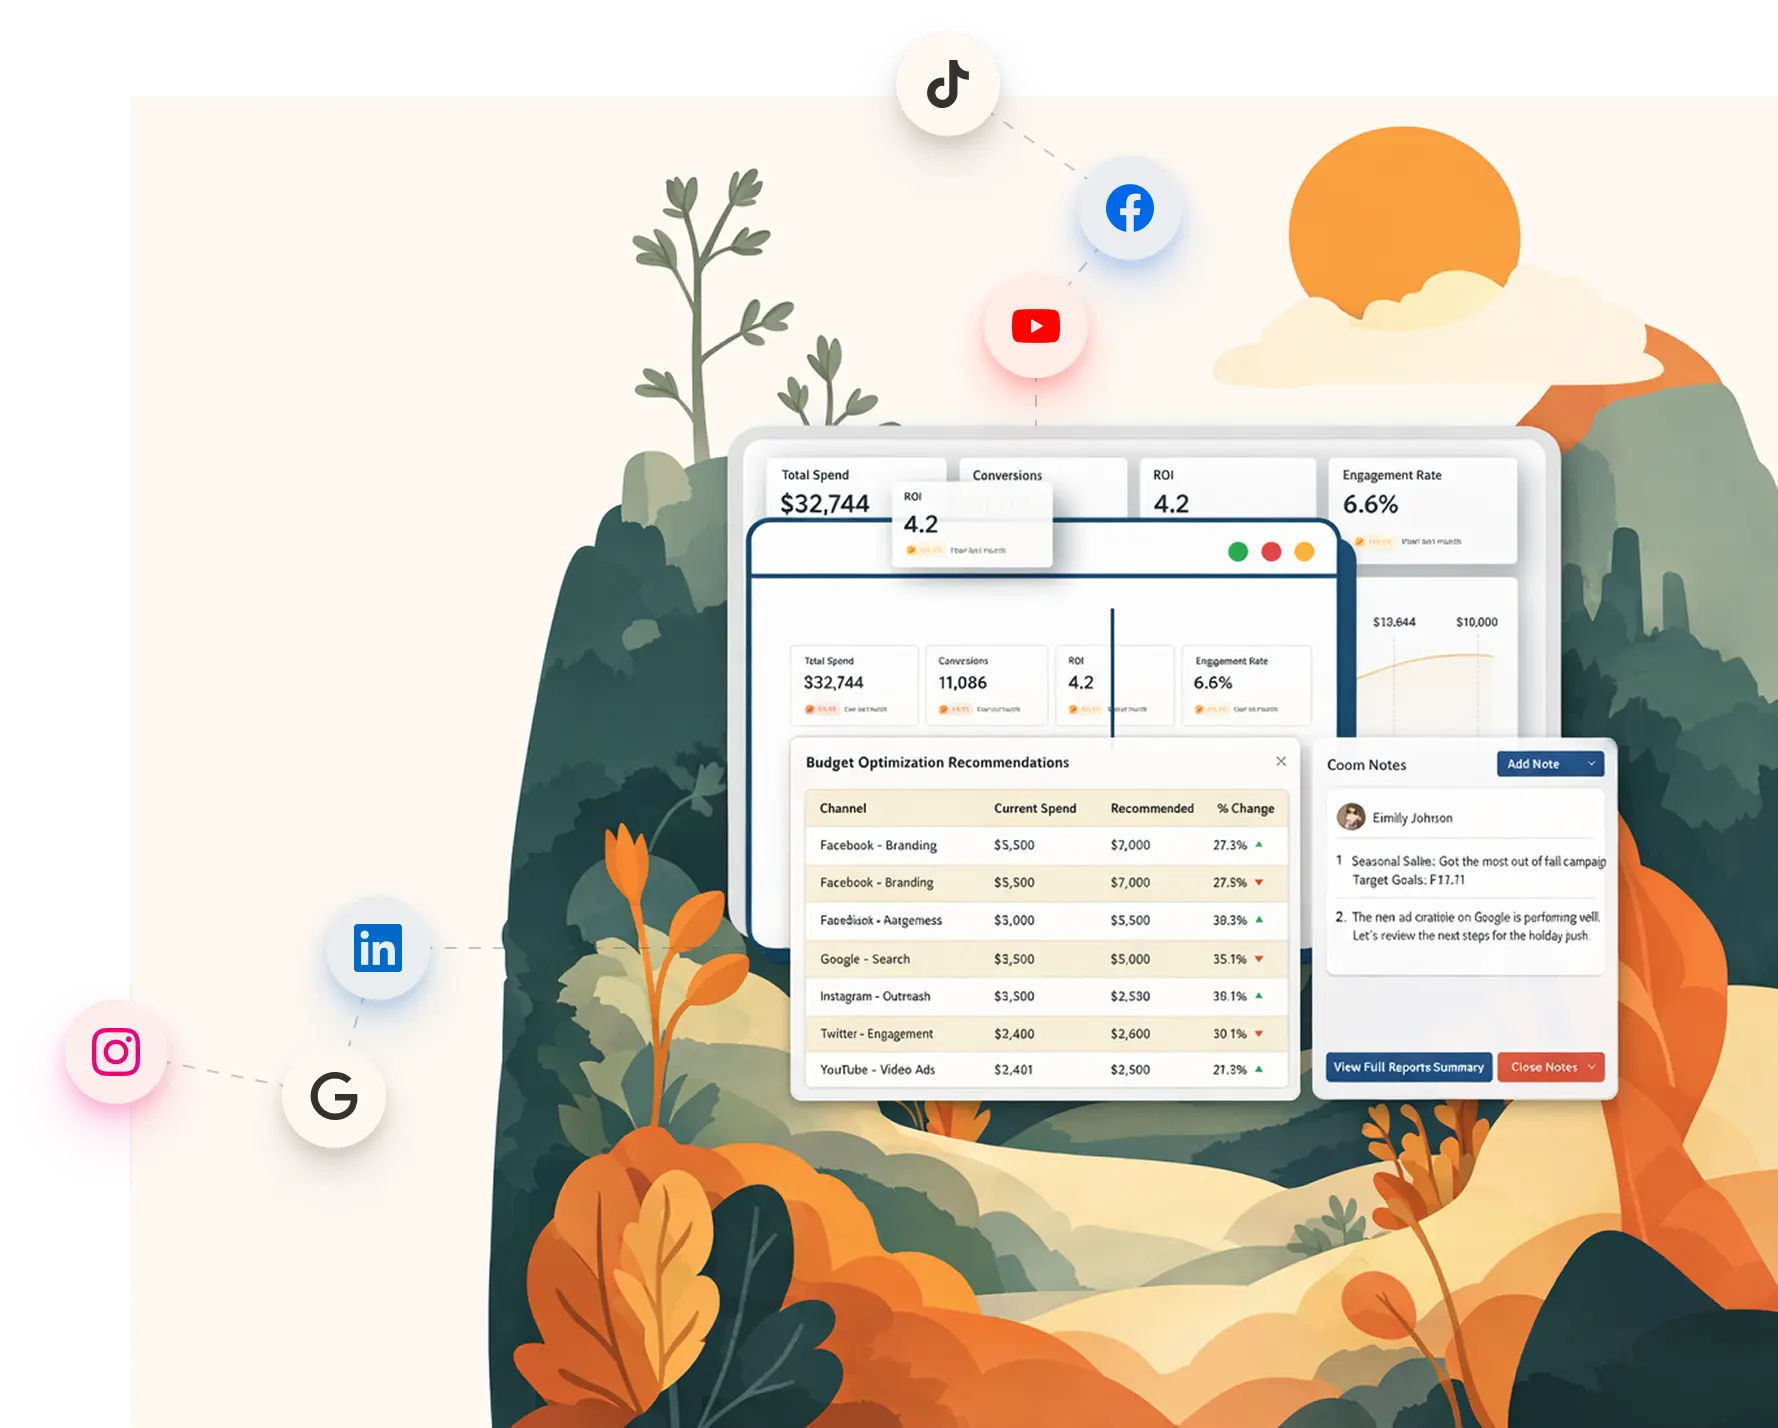This screenshot has width=1778, height=1428.
Task: Click the down arrow beside 35.1%
Action: [1259, 959]
